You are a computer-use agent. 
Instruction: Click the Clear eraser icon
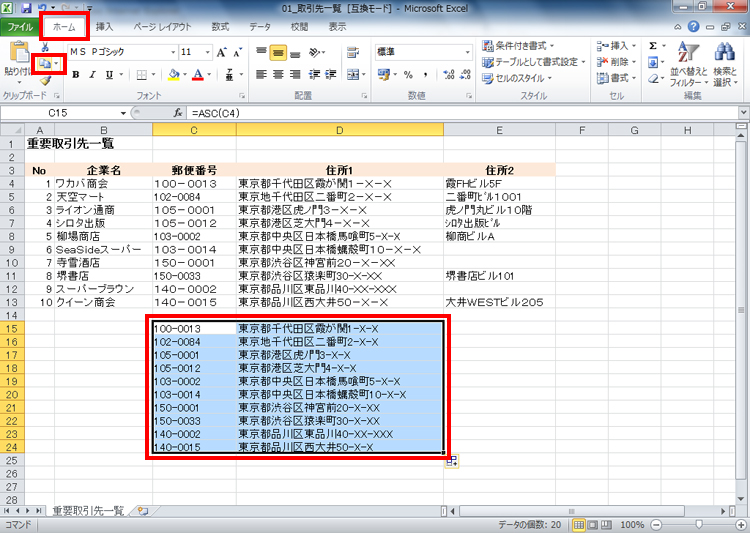pos(653,78)
